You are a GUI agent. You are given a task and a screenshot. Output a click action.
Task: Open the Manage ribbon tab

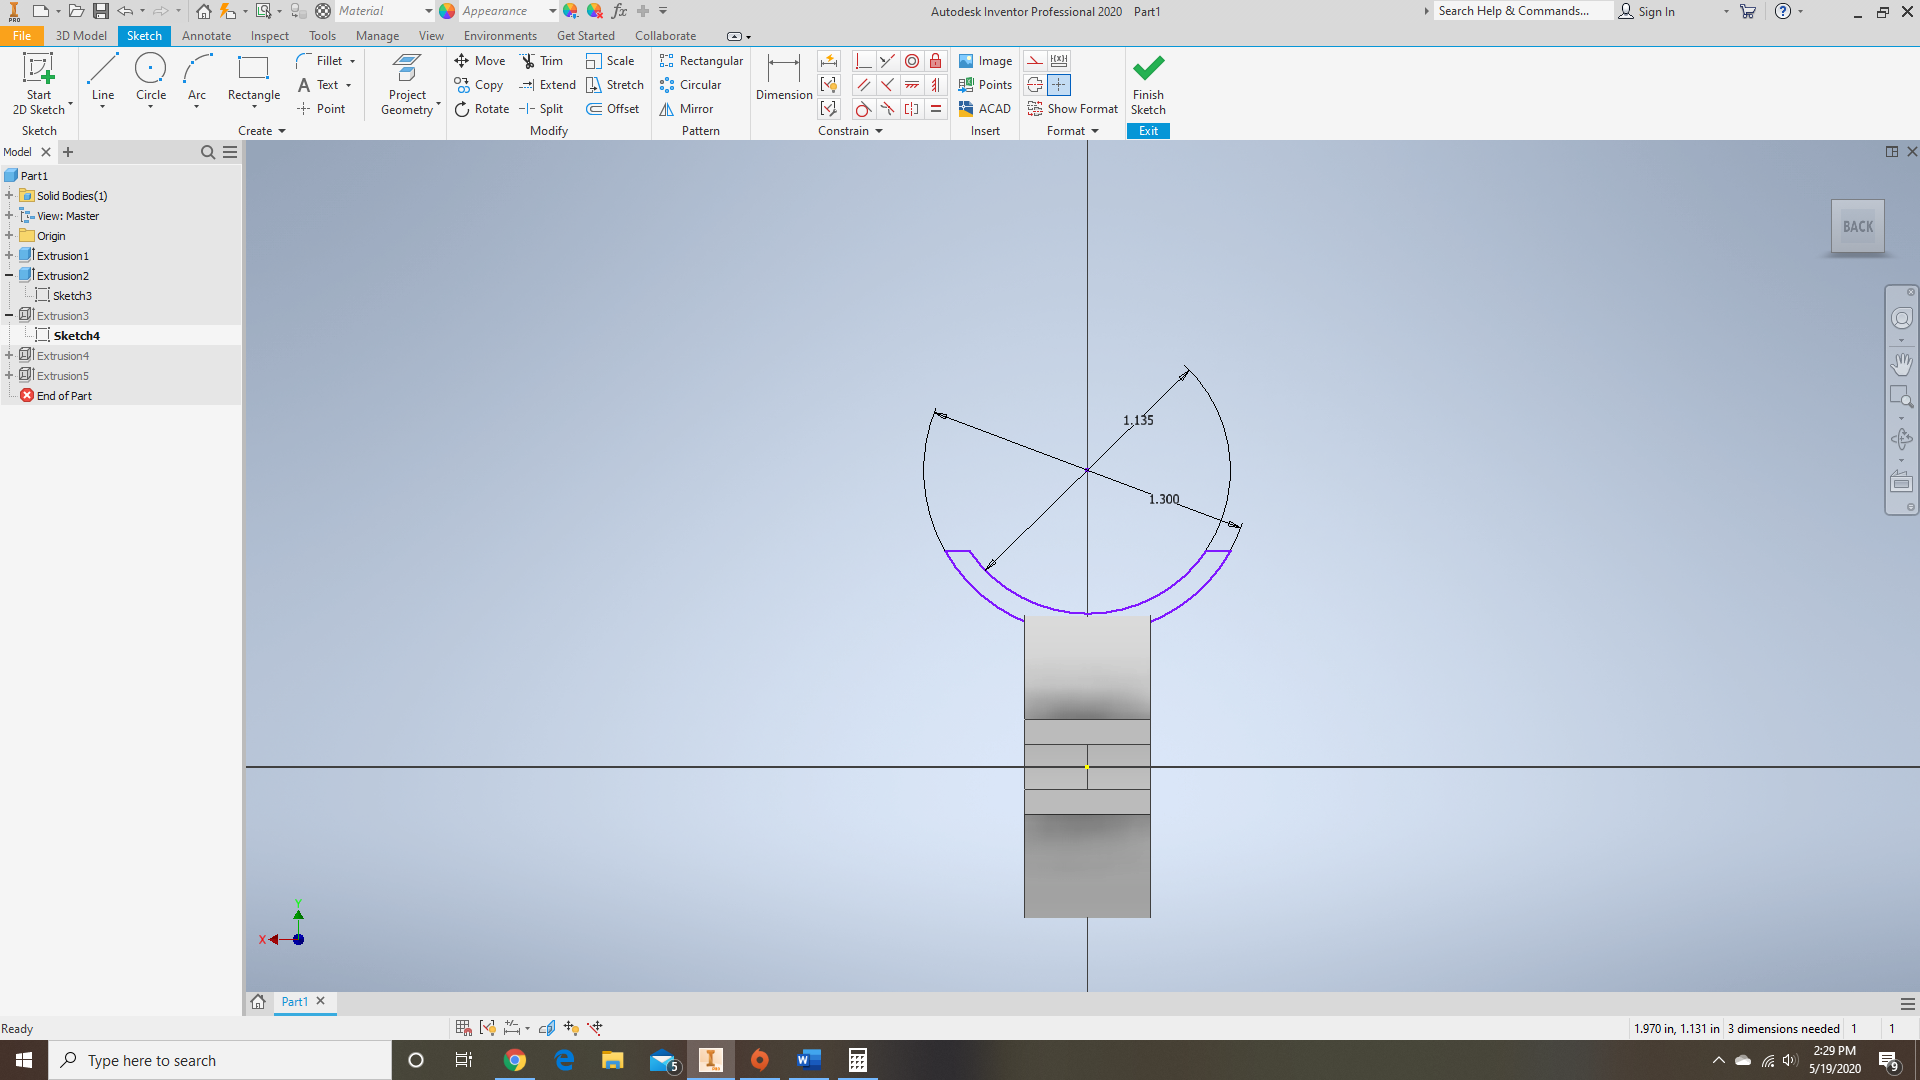(x=377, y=36)
